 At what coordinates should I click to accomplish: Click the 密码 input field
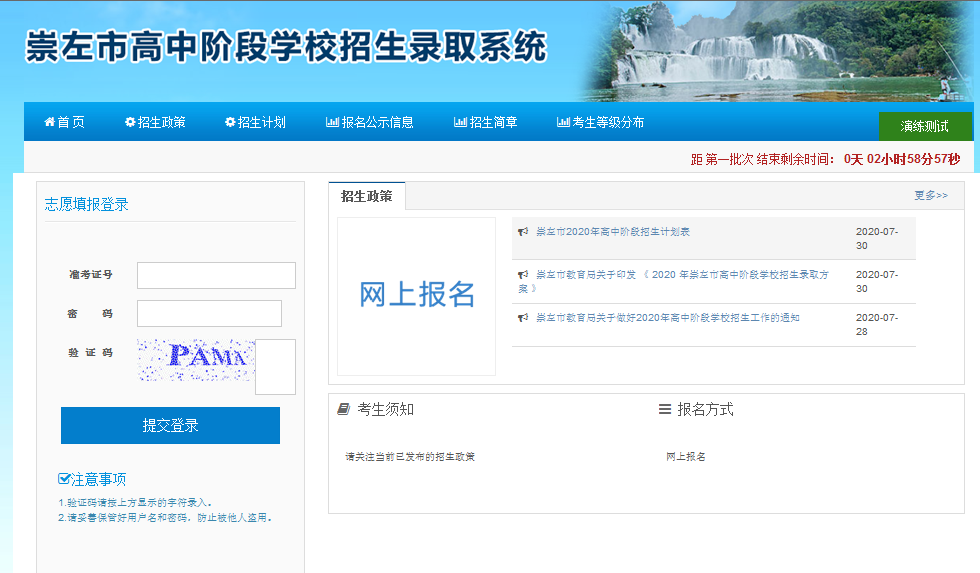[209, 313]
